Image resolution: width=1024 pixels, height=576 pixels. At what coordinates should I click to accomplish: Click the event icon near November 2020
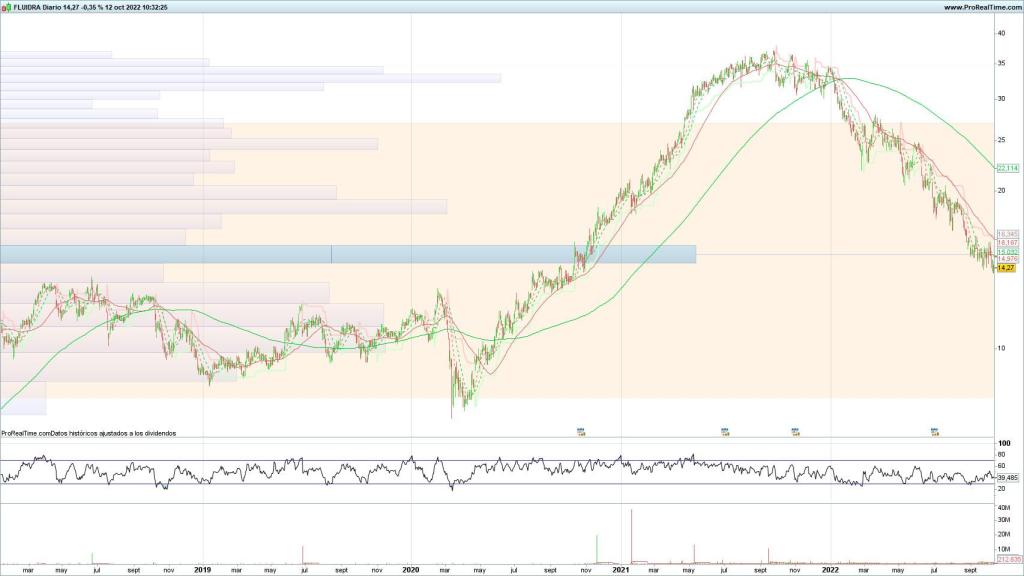(580, 430)
